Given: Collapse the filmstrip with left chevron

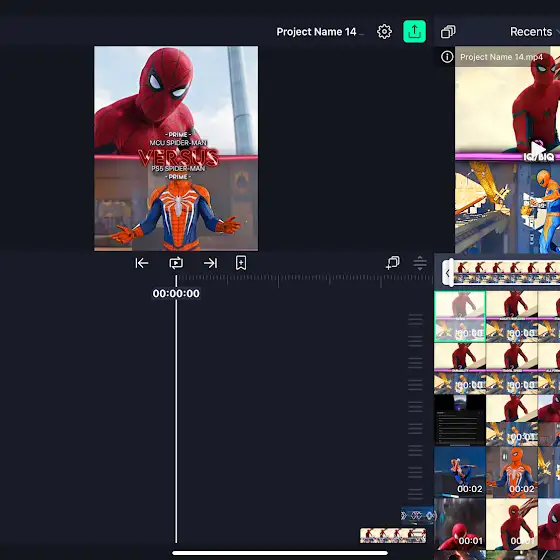Looking at the screenshot, I should [447, 273].
